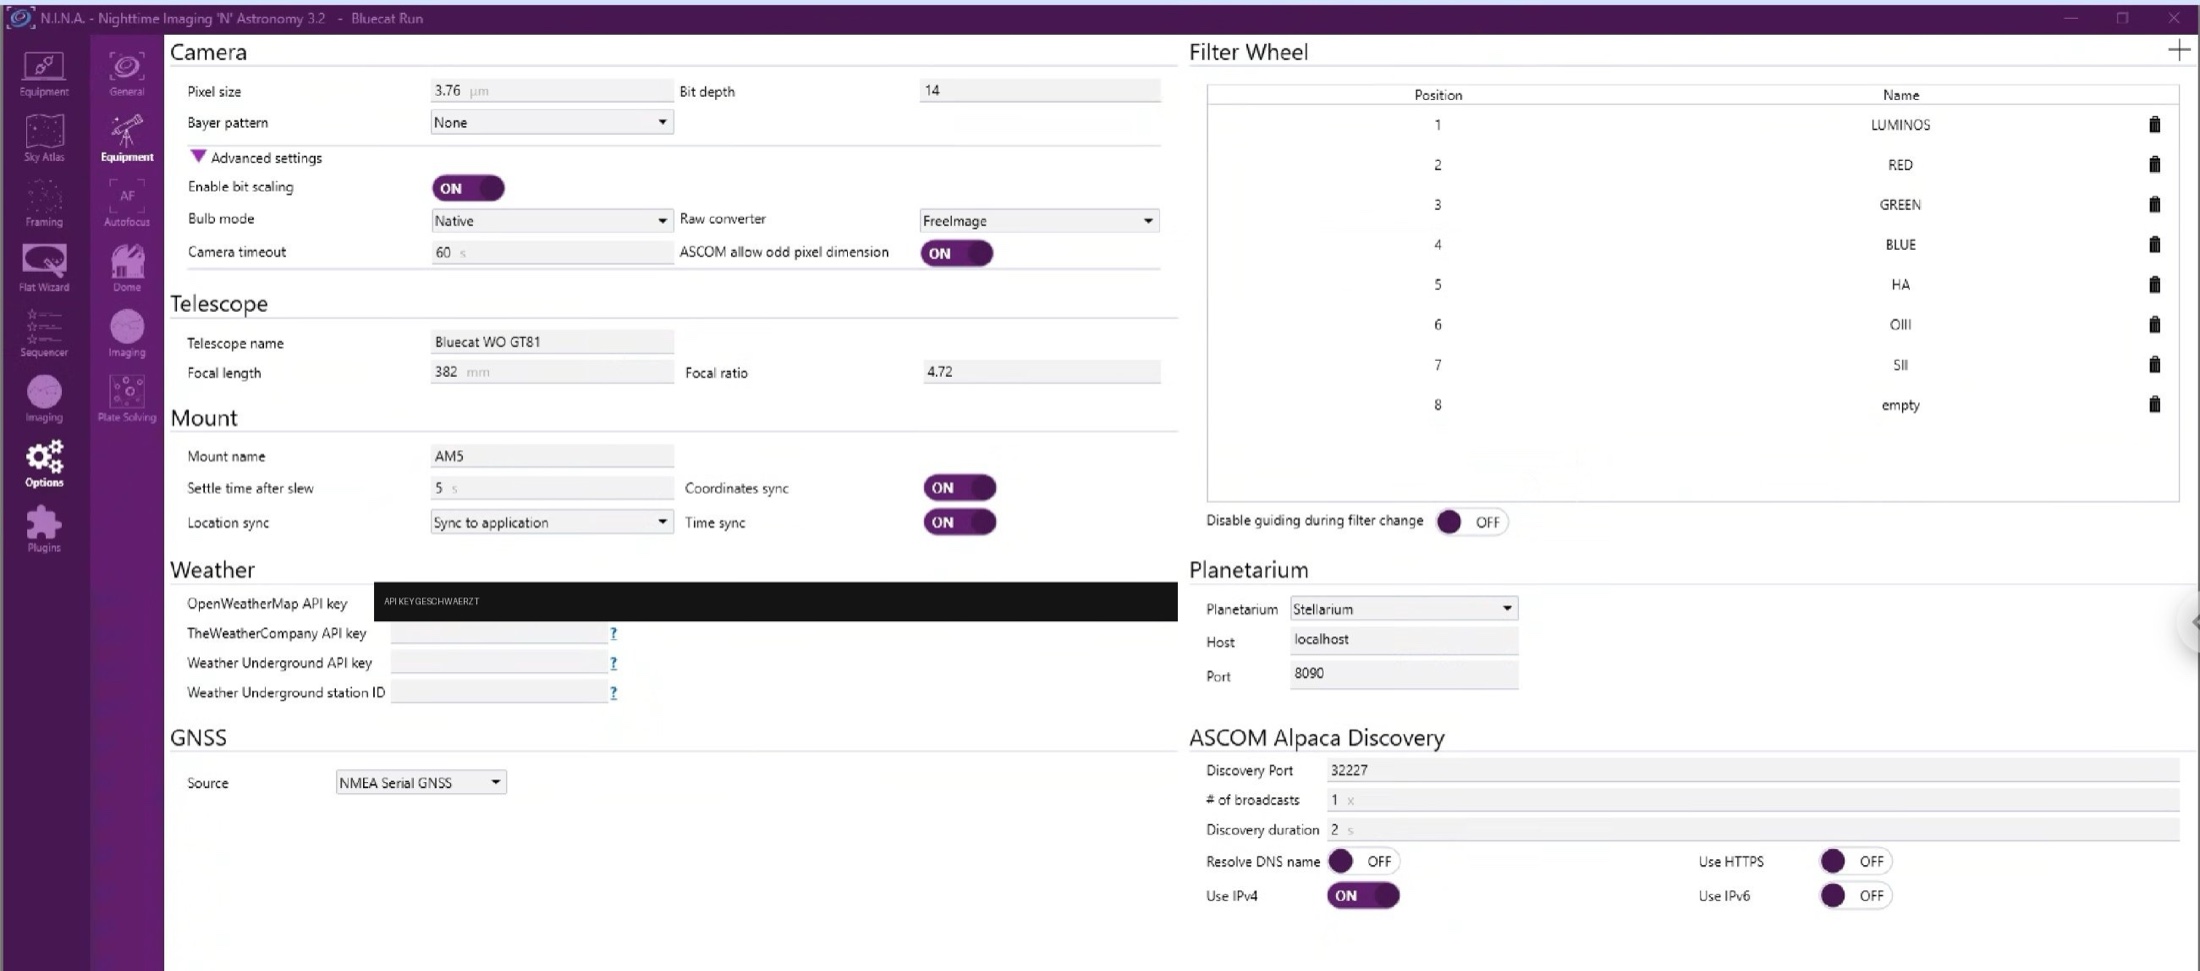Toggle Use HTTPS switch
2200x971 pixels.
[x=1855, y=861]
